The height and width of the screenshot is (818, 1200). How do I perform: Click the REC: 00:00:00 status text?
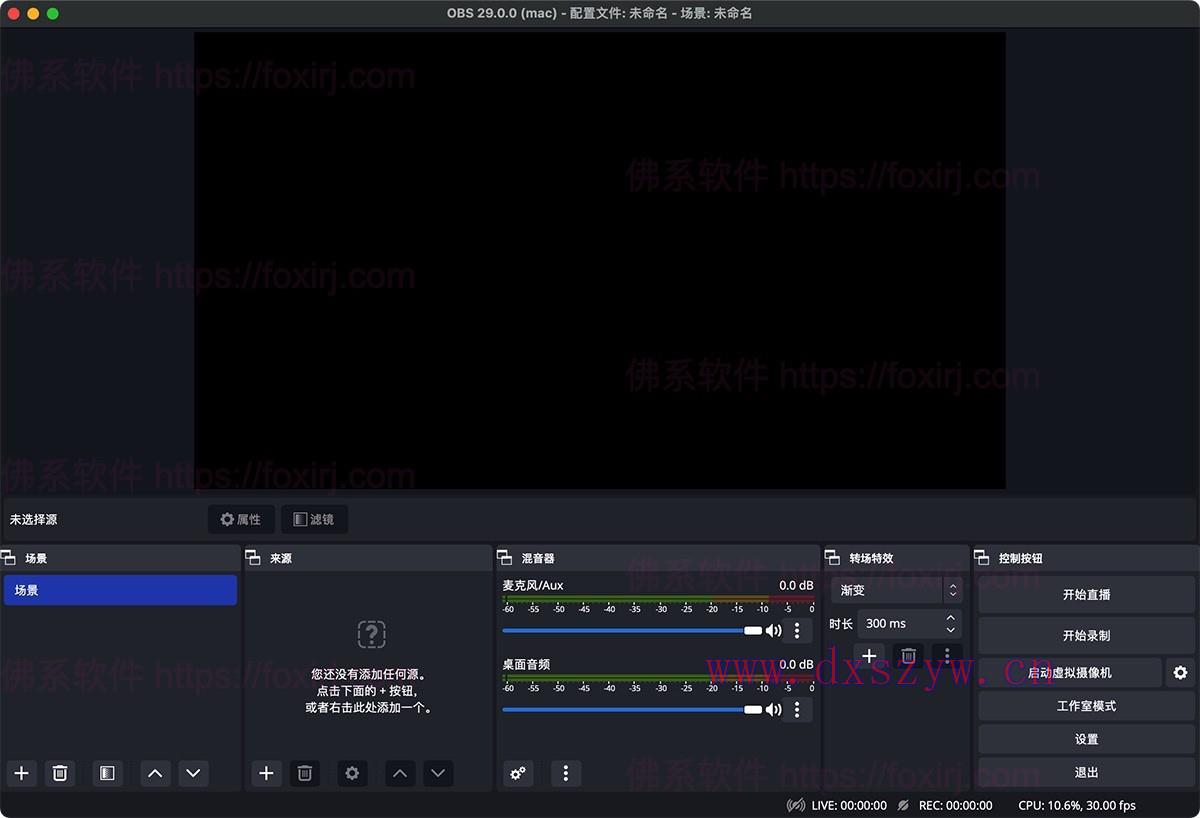[x=955, y=805]
